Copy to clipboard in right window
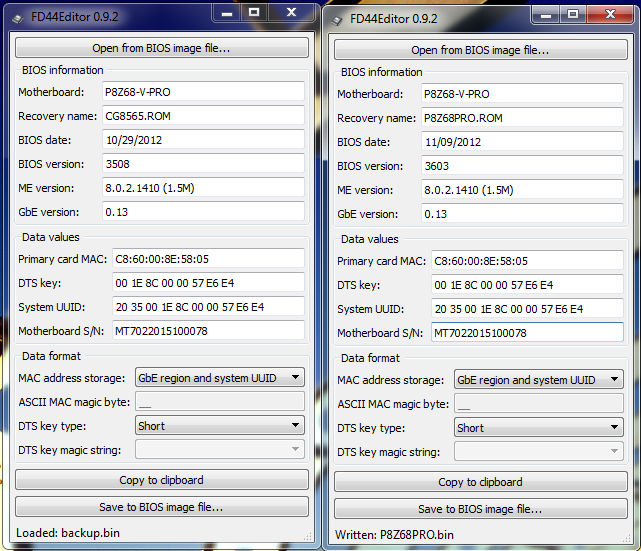The height and width of the screenshot is (551, 641). pyautogui.click(x=481, y=482)
